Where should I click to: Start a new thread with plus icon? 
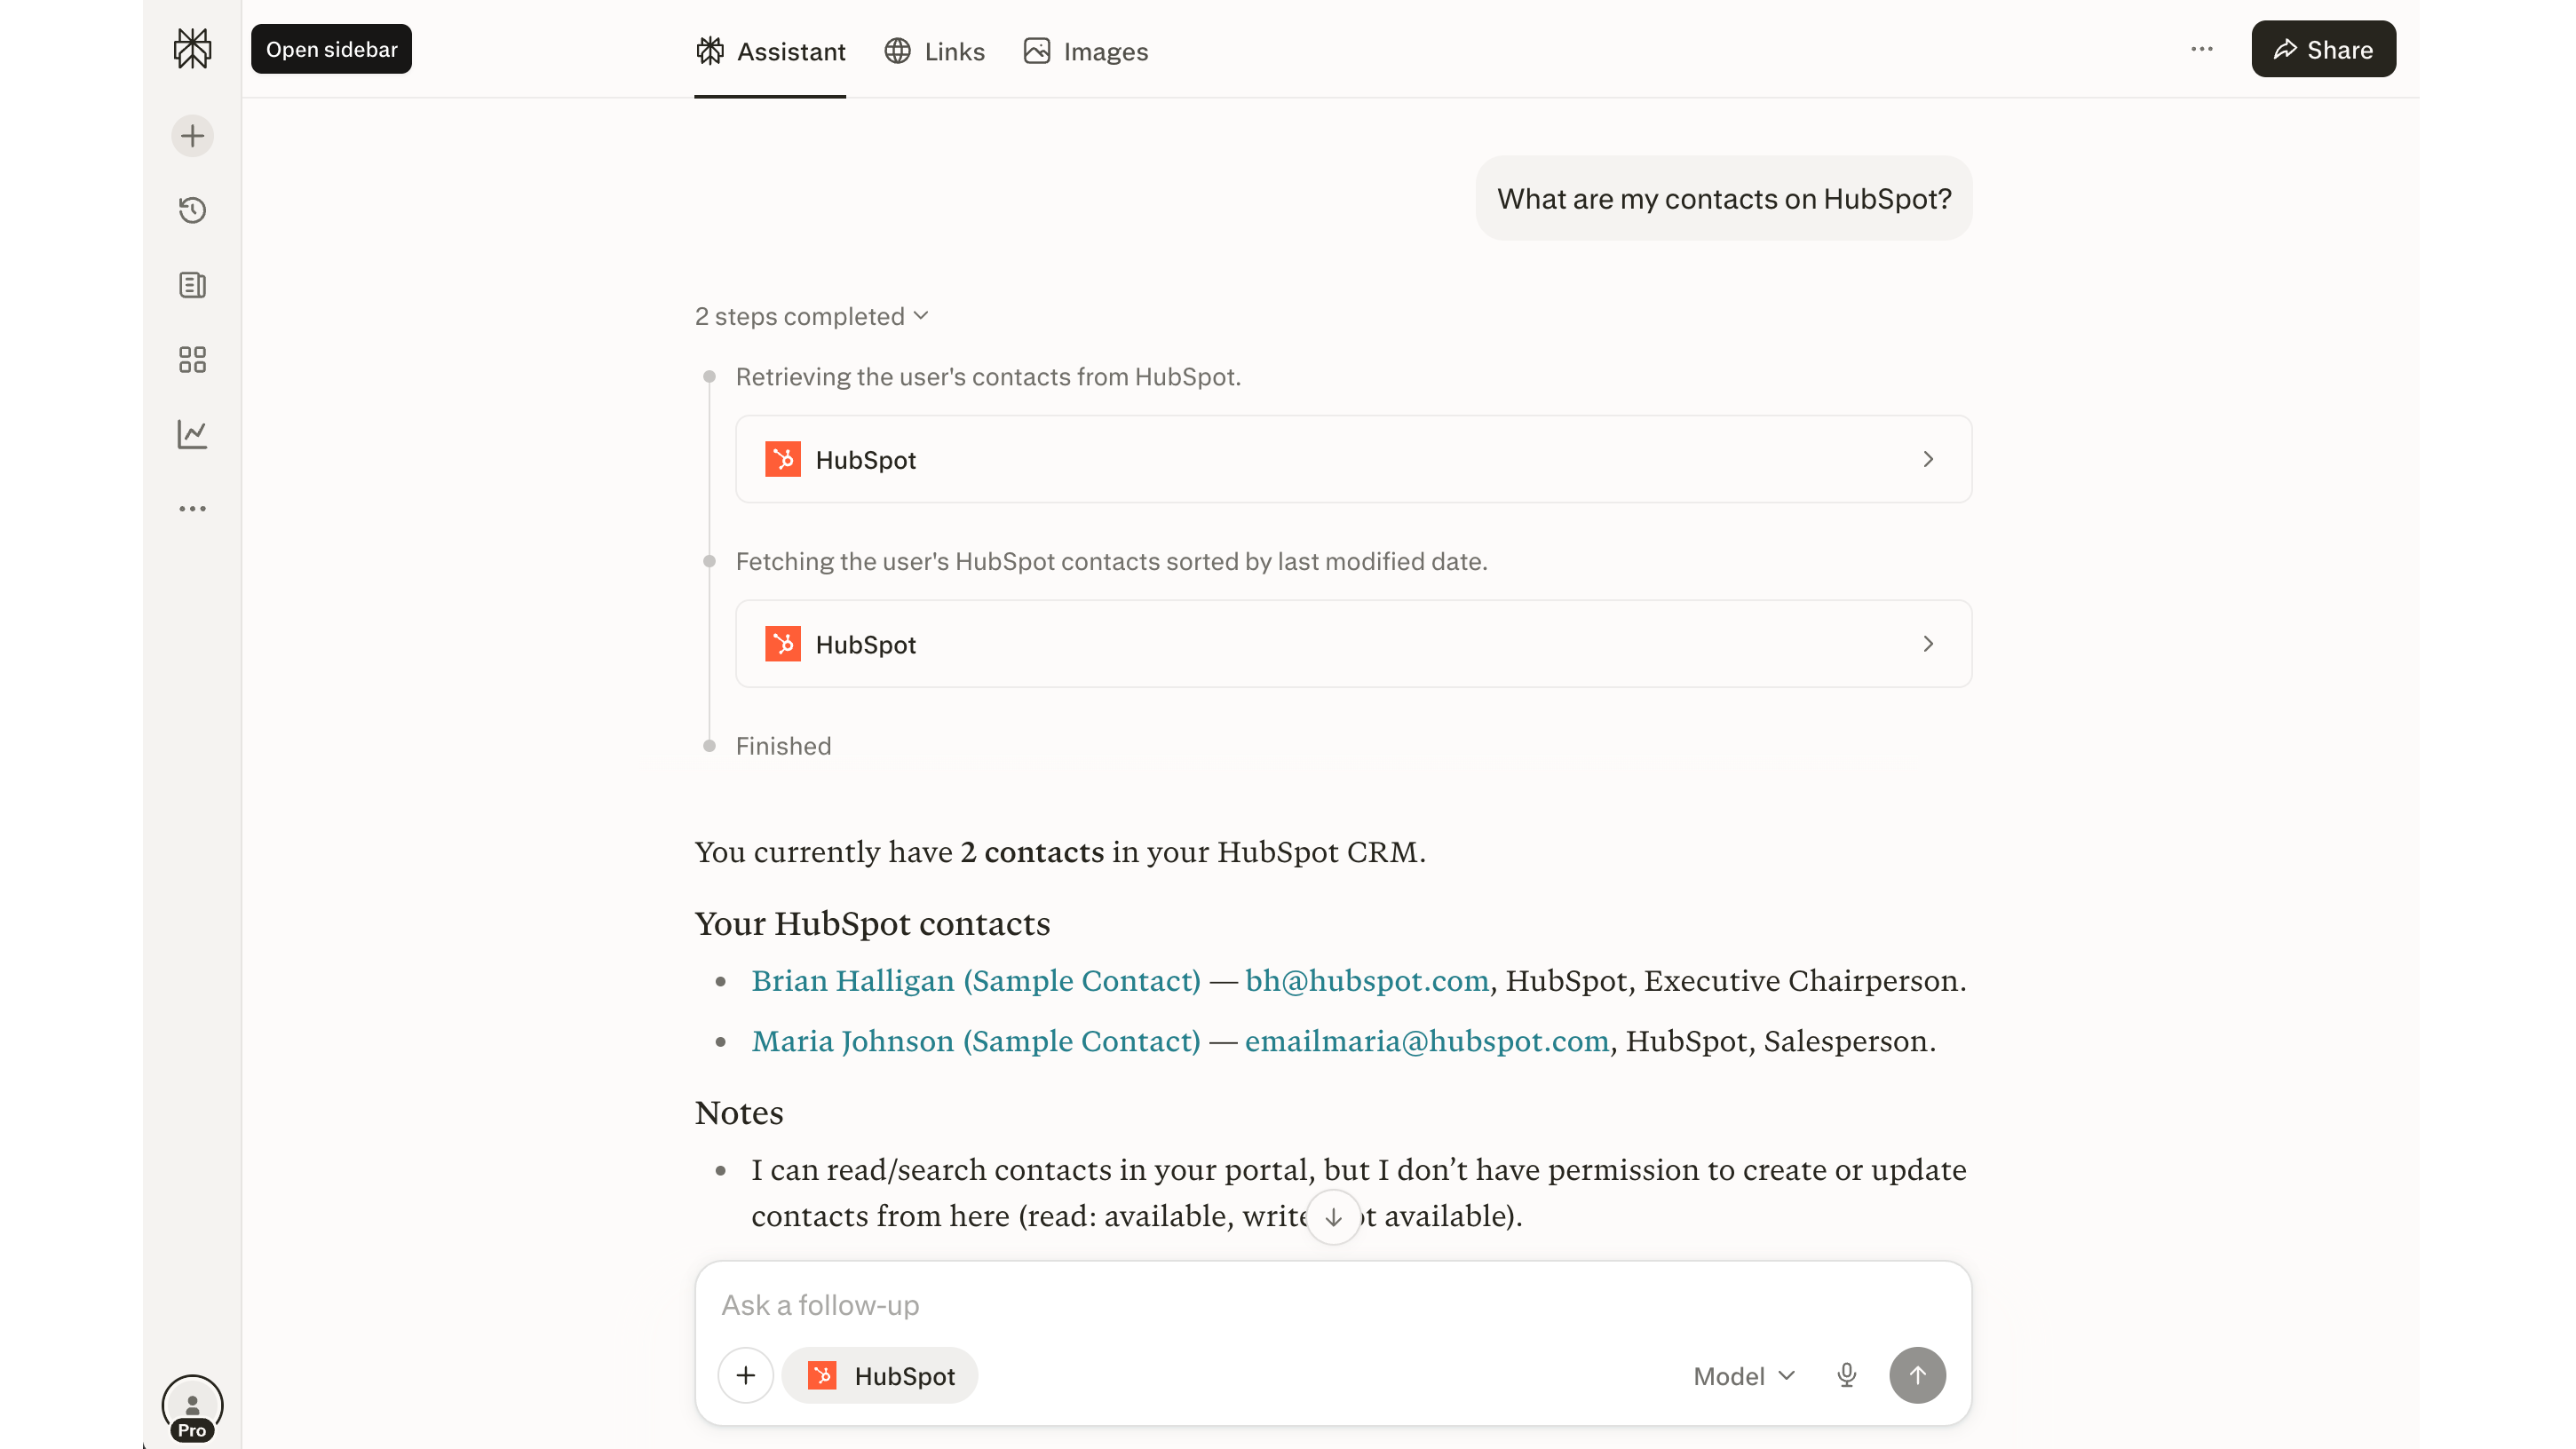tap(192, 136)
